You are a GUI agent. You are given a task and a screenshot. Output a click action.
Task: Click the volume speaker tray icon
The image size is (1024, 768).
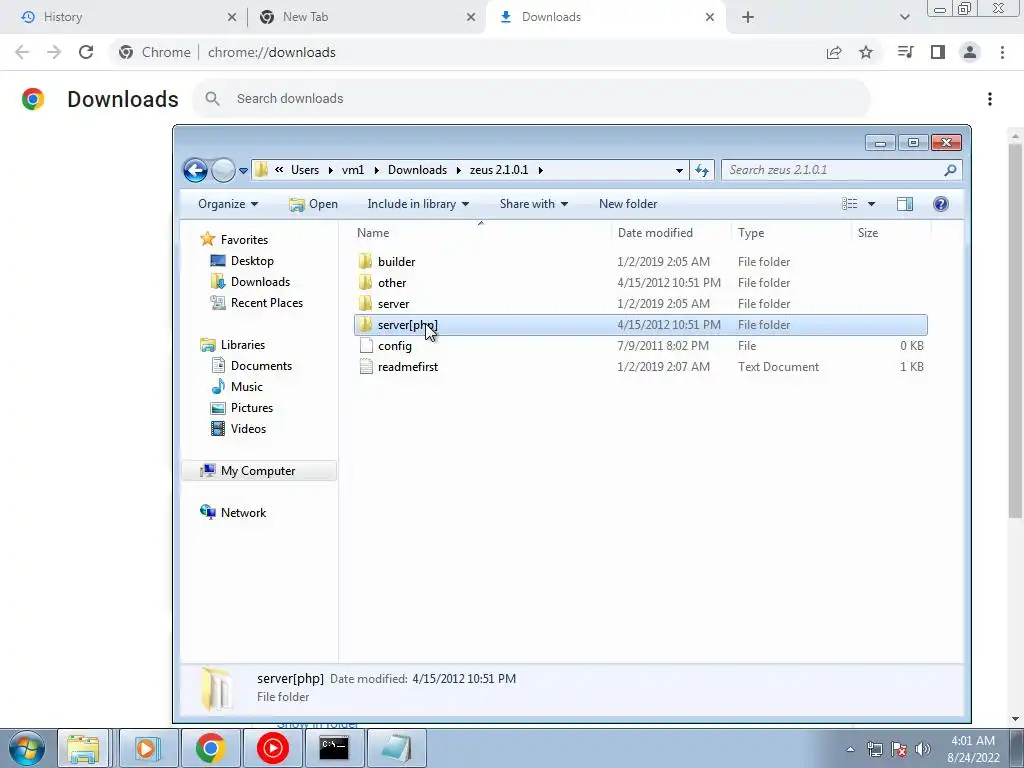pos(923,749)
